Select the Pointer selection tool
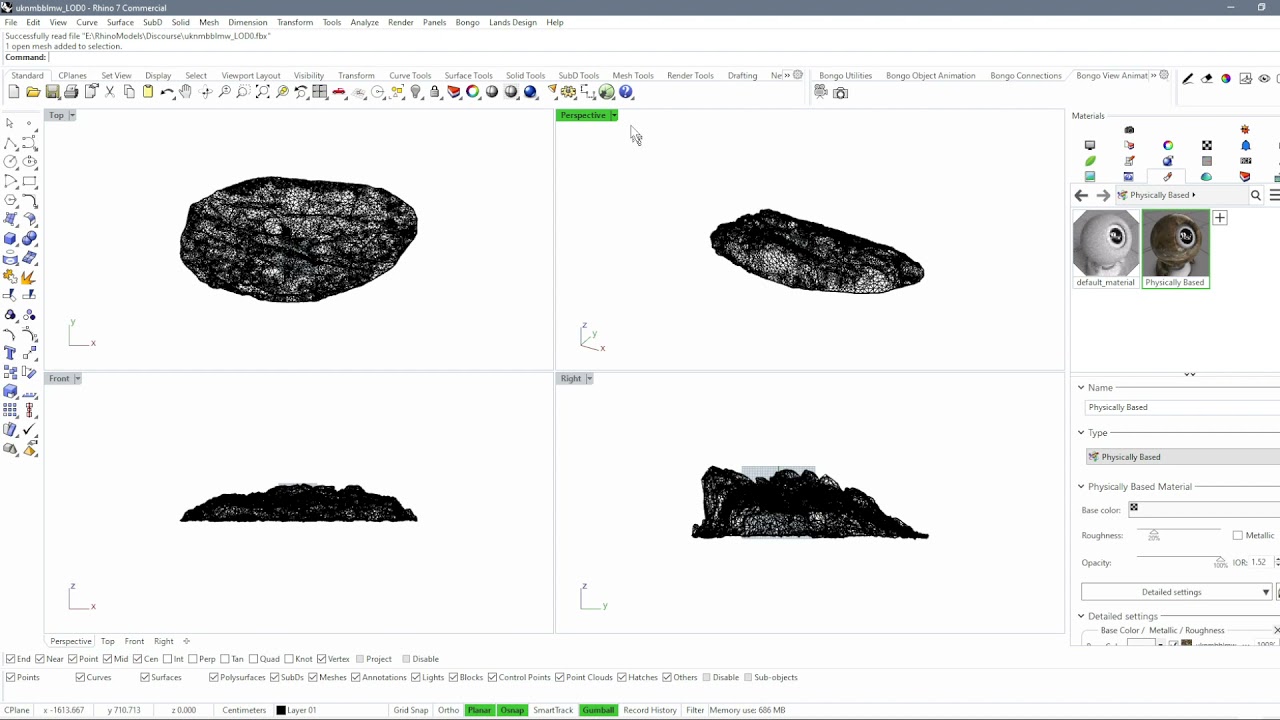The image size is (1280, 720). 12,123
